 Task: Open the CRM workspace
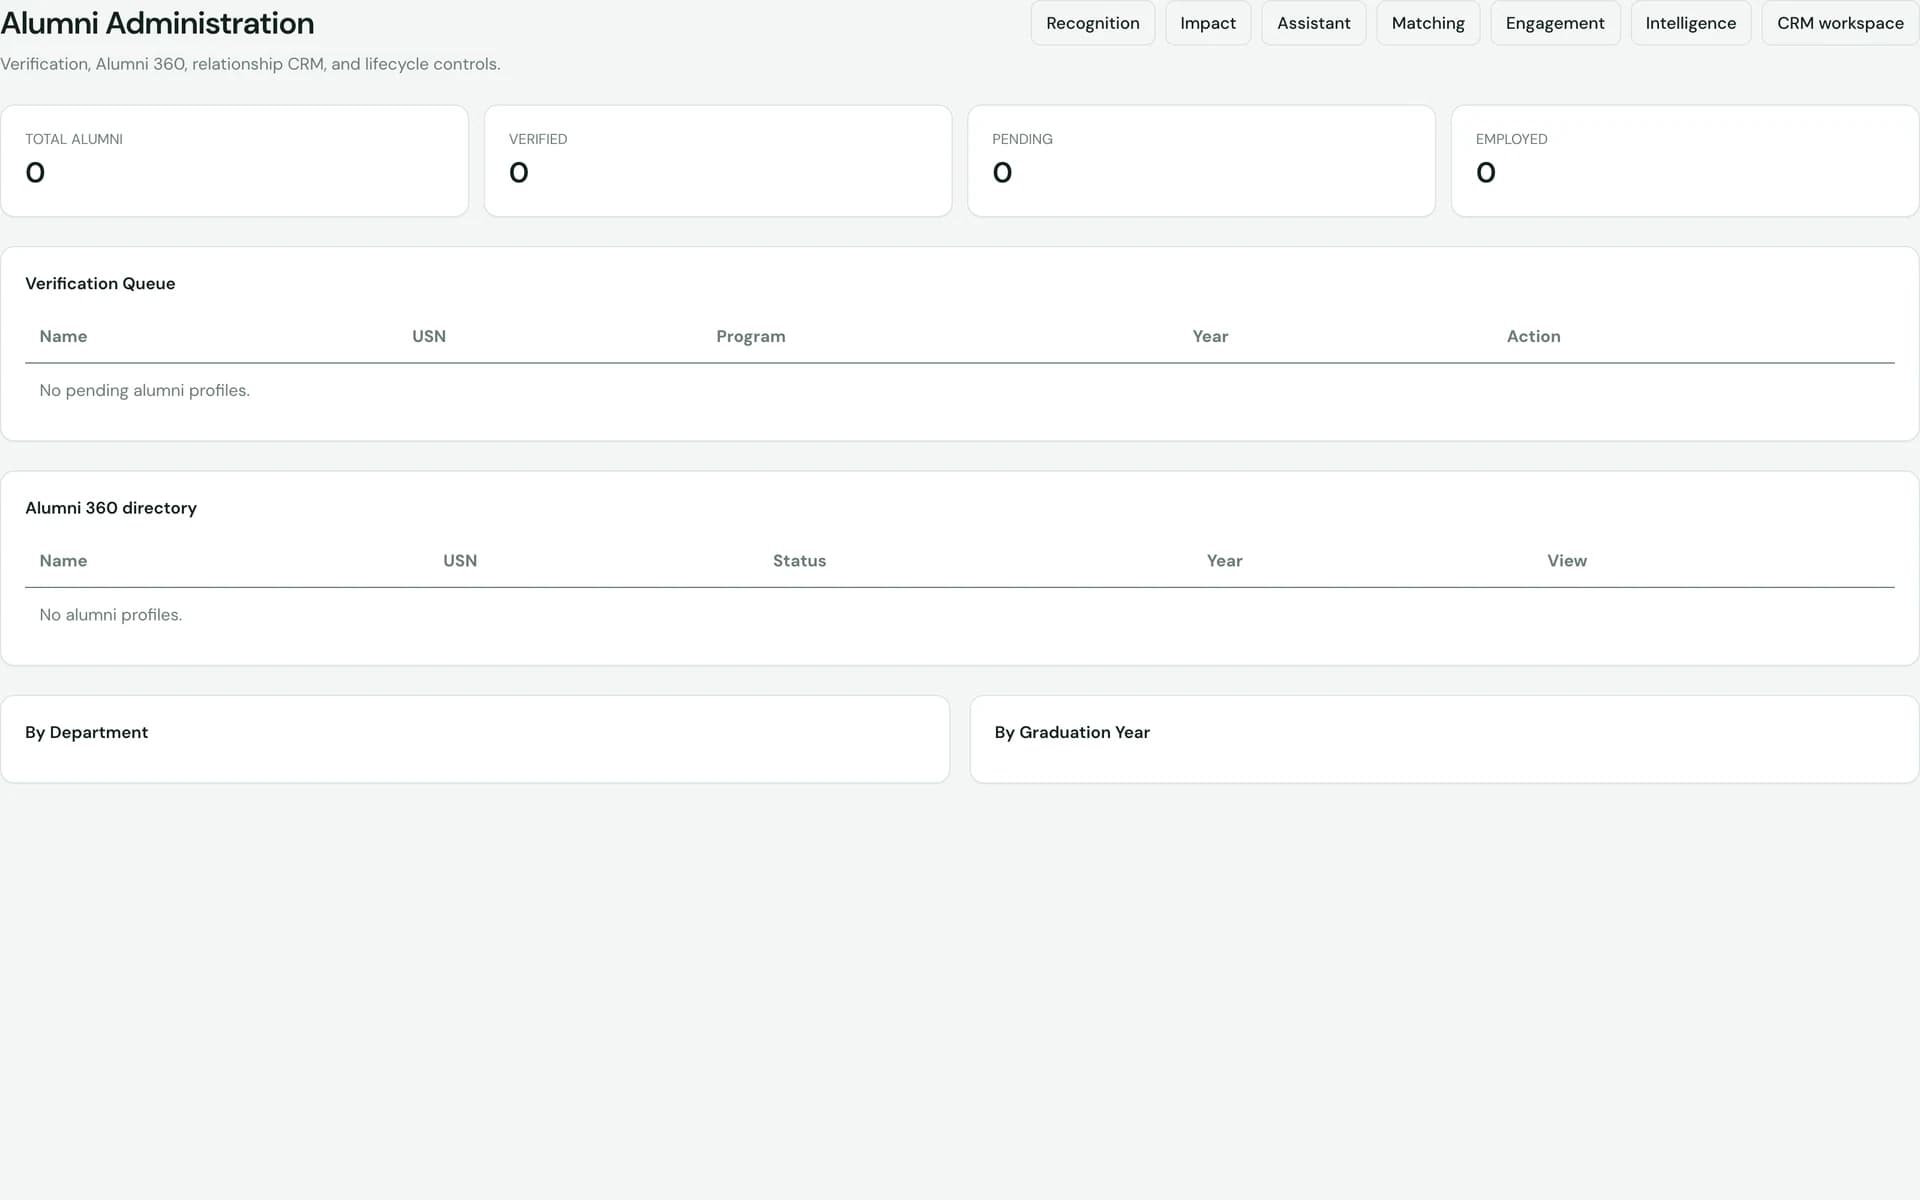coord(1840,23)
